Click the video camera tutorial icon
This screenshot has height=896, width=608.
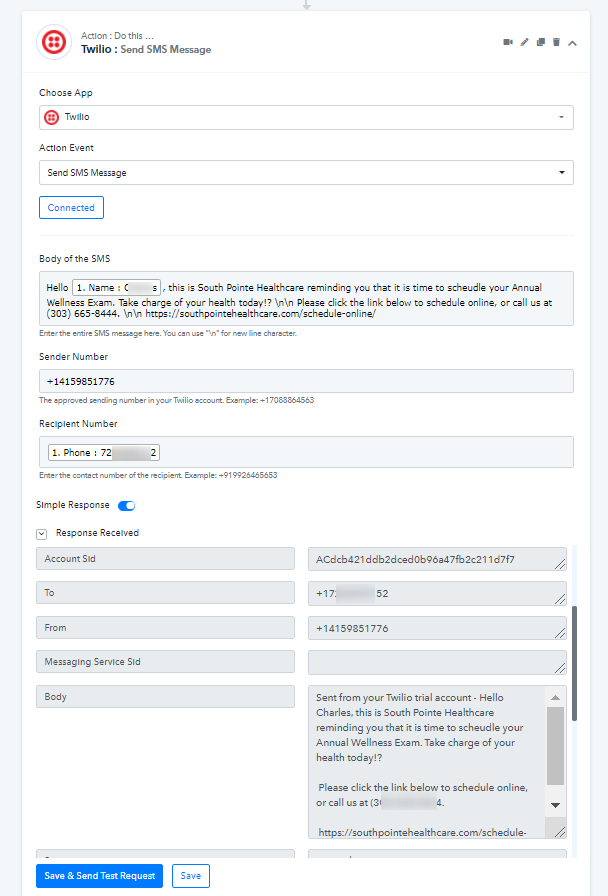(508, 42)
